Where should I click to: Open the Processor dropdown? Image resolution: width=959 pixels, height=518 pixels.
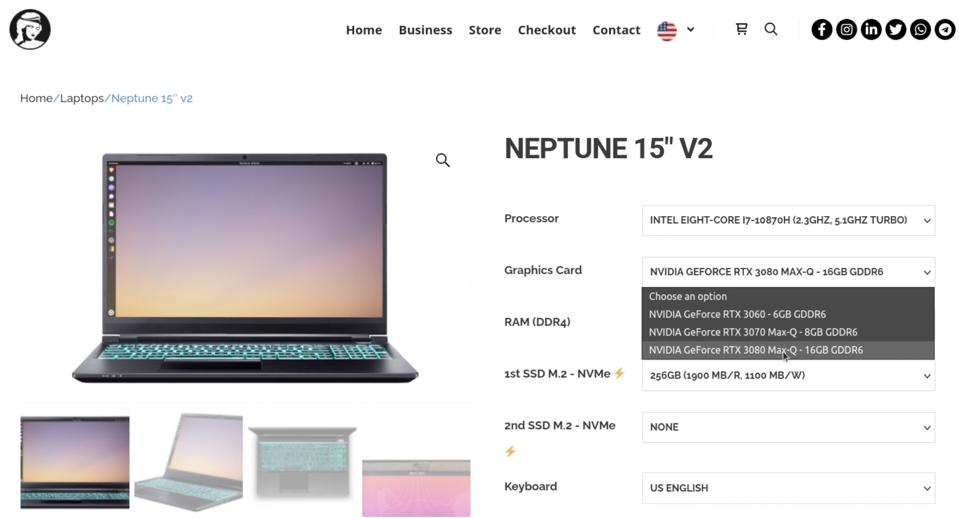click(x=788, y=220)
